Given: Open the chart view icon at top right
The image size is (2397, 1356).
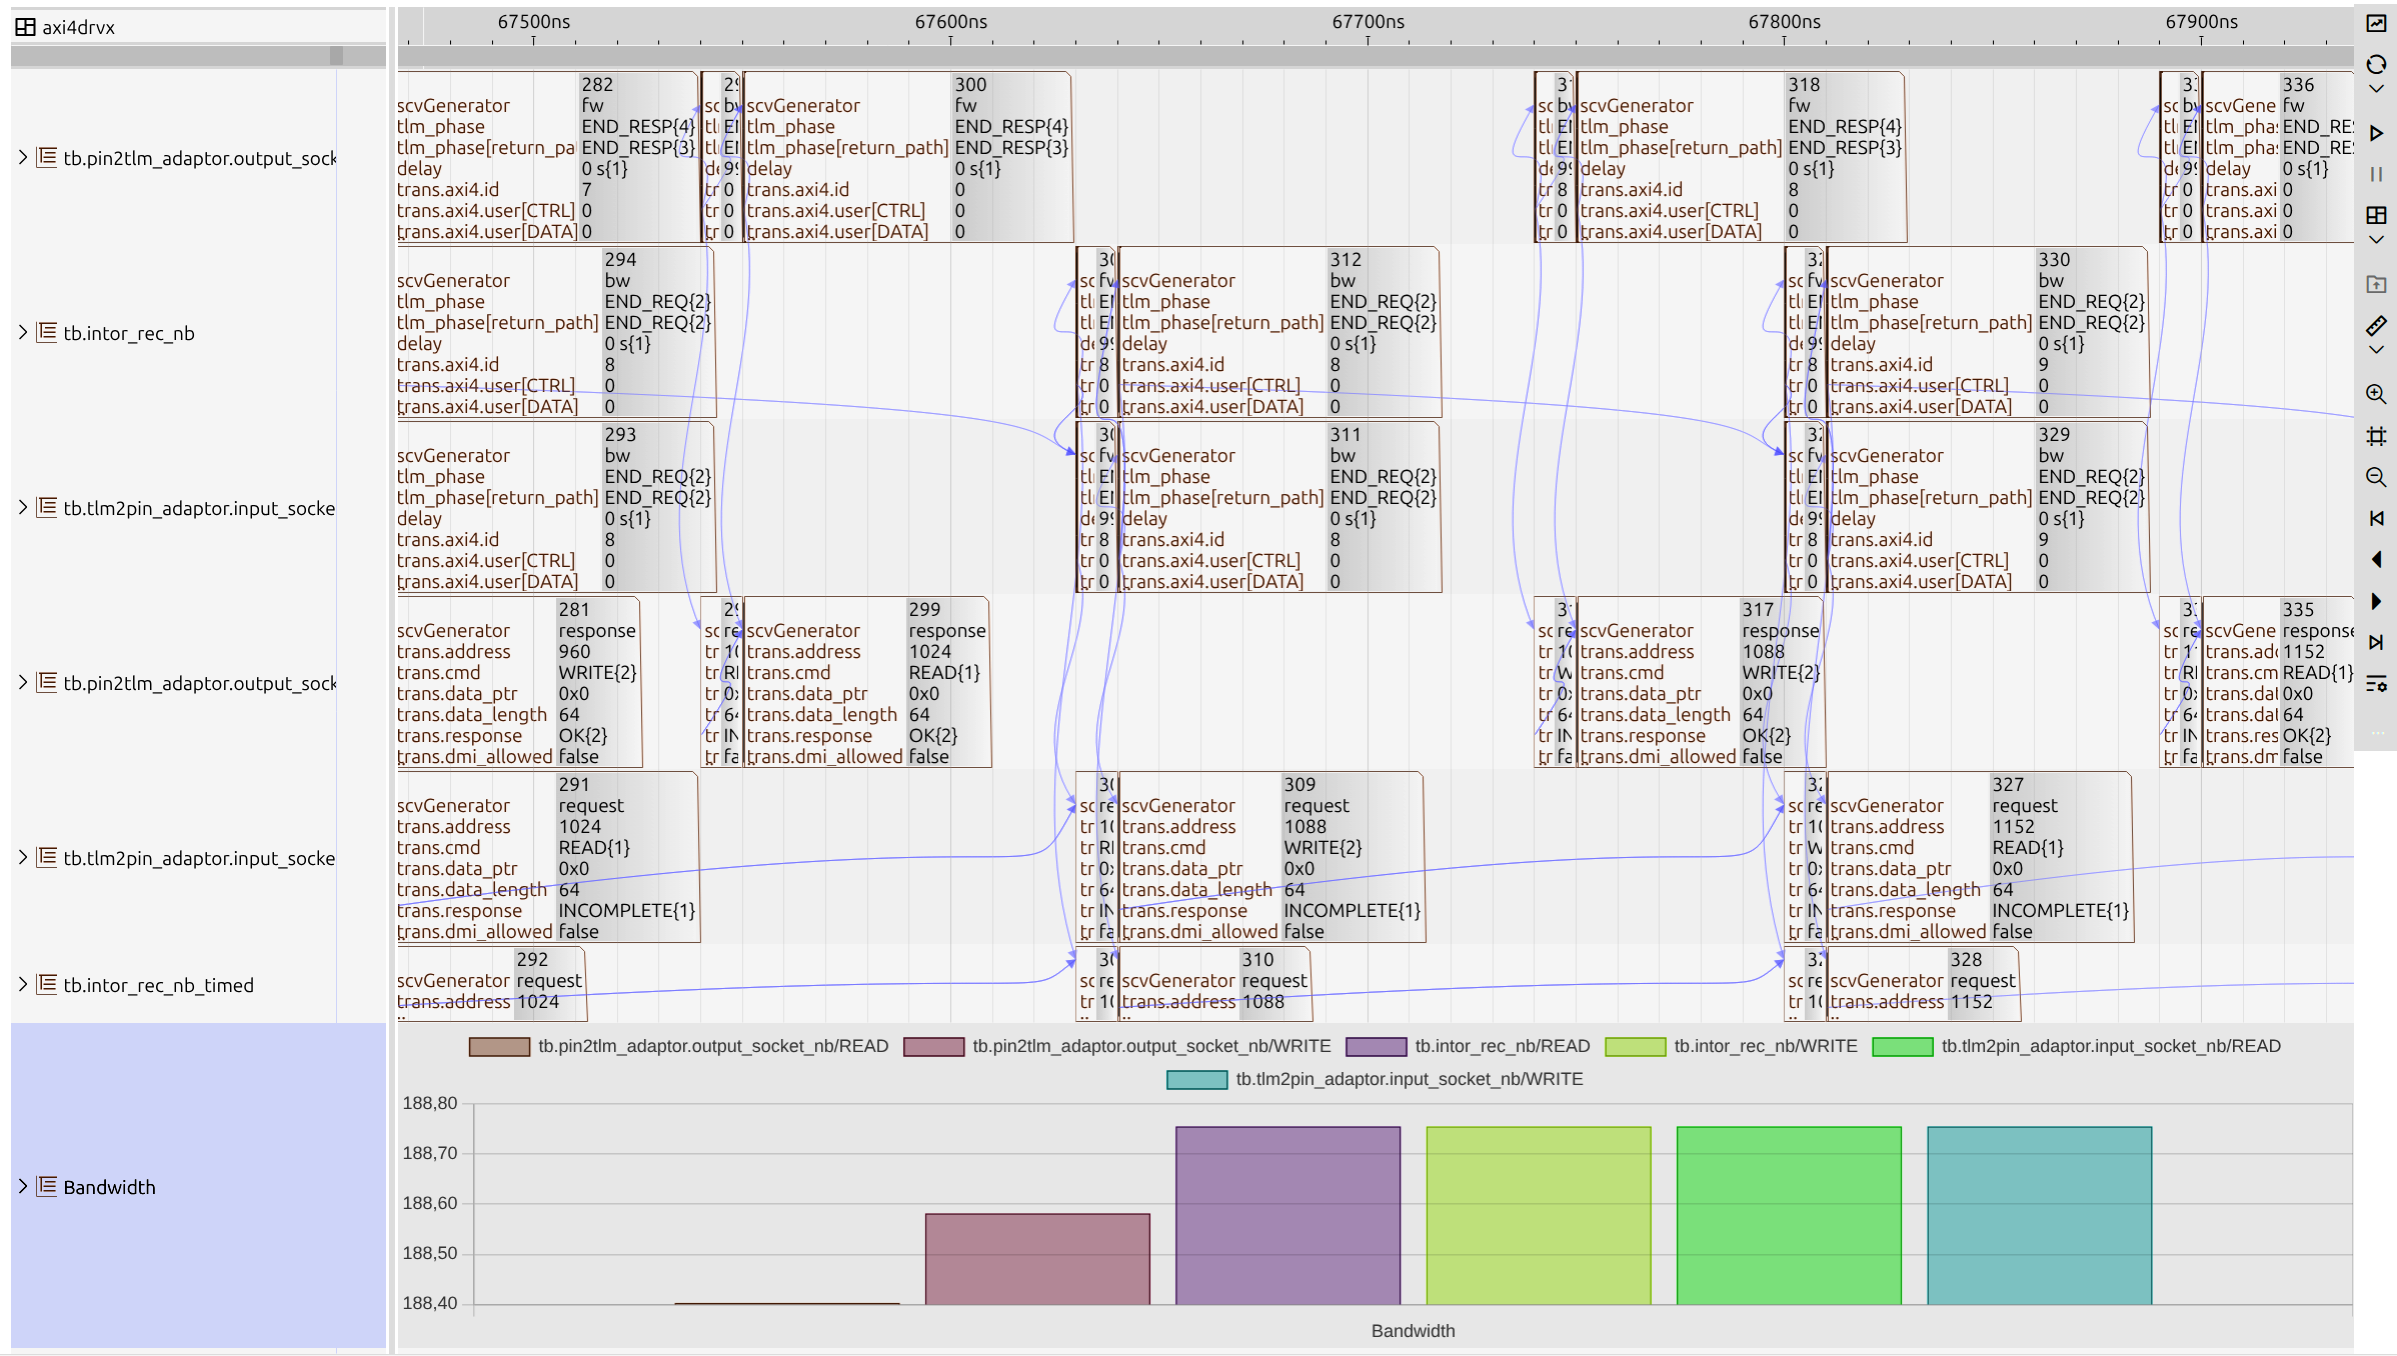Looking at the screenshot, I should click(x=2376, y=23).
